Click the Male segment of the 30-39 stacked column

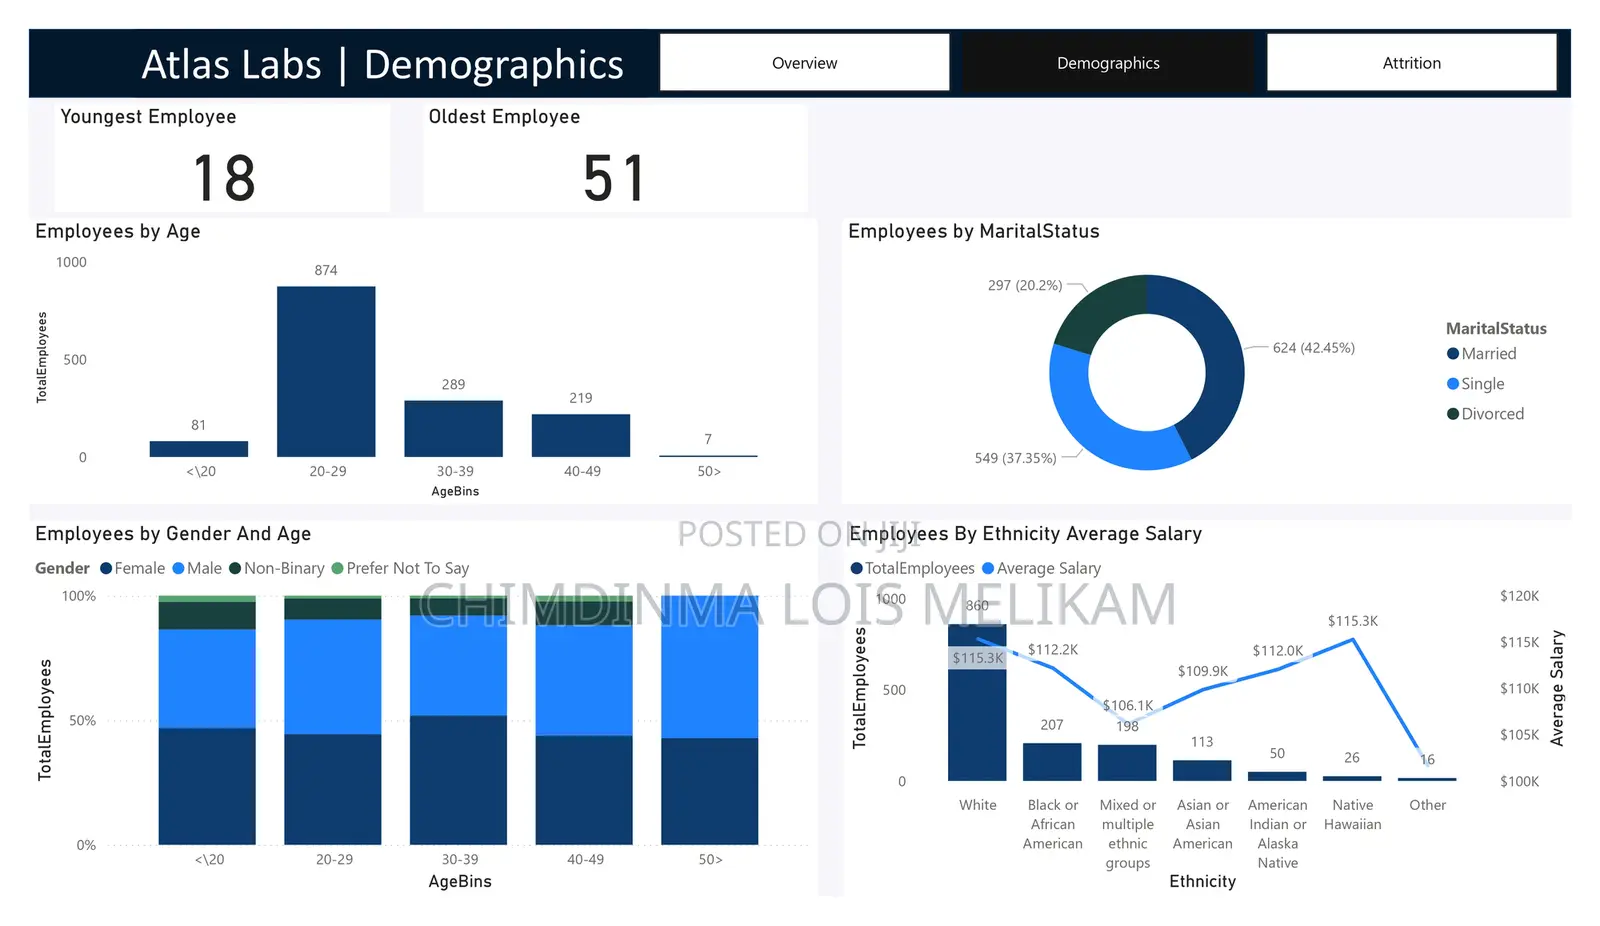click(x=458, y=665)
